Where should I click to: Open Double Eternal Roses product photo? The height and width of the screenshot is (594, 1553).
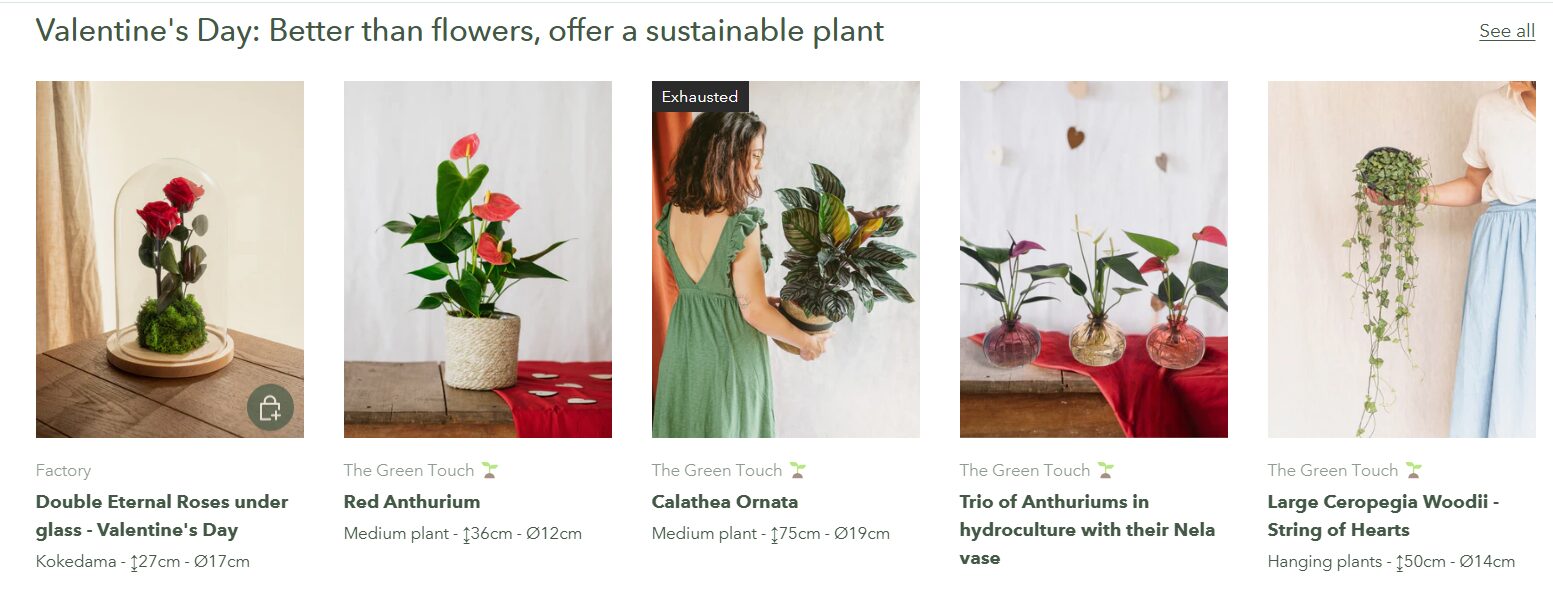point(170,240)
